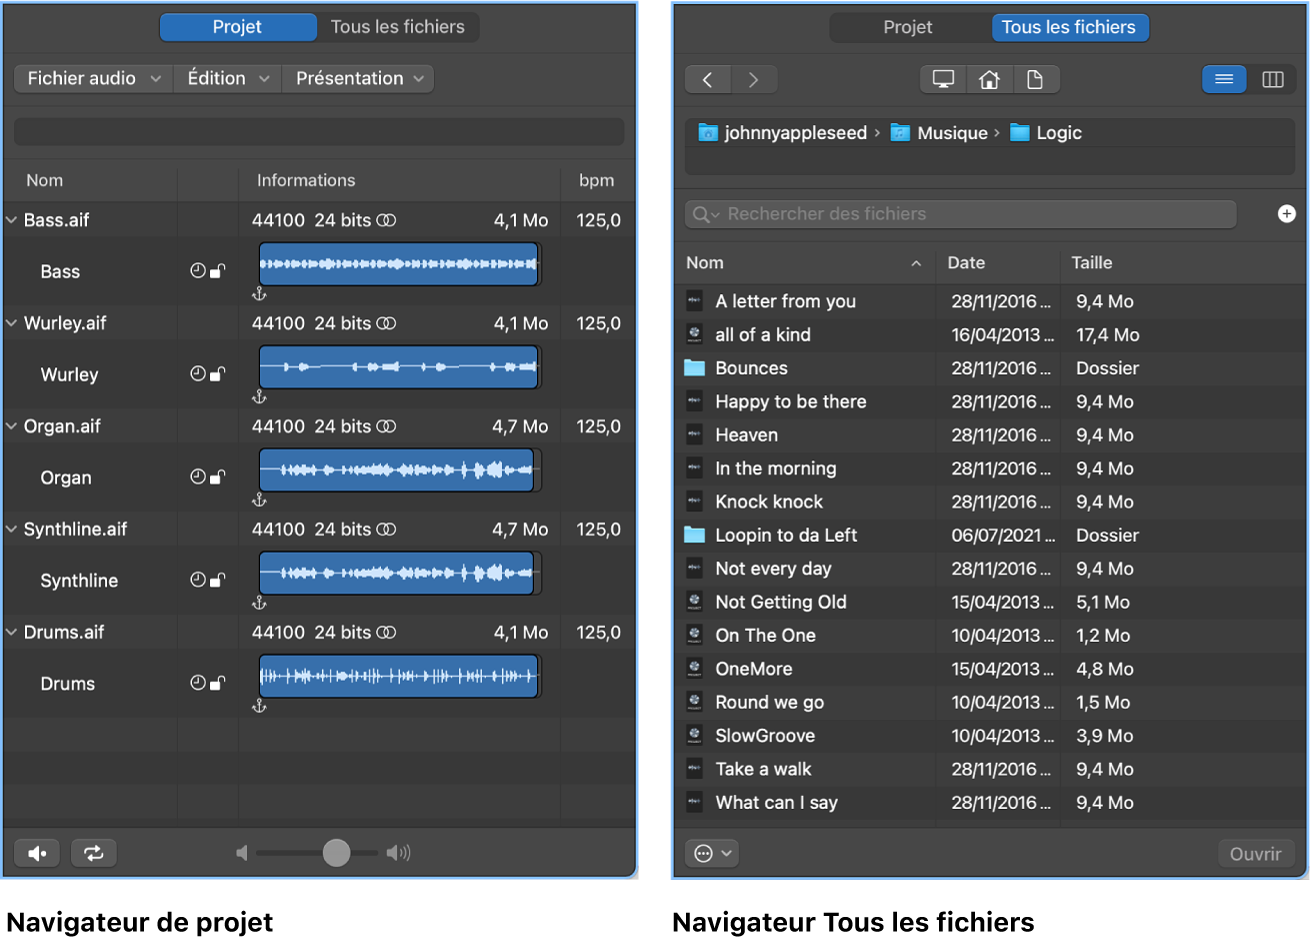The image size is (1311, 947).
Task: Open the Présentation menu
Action: point(357,78)
